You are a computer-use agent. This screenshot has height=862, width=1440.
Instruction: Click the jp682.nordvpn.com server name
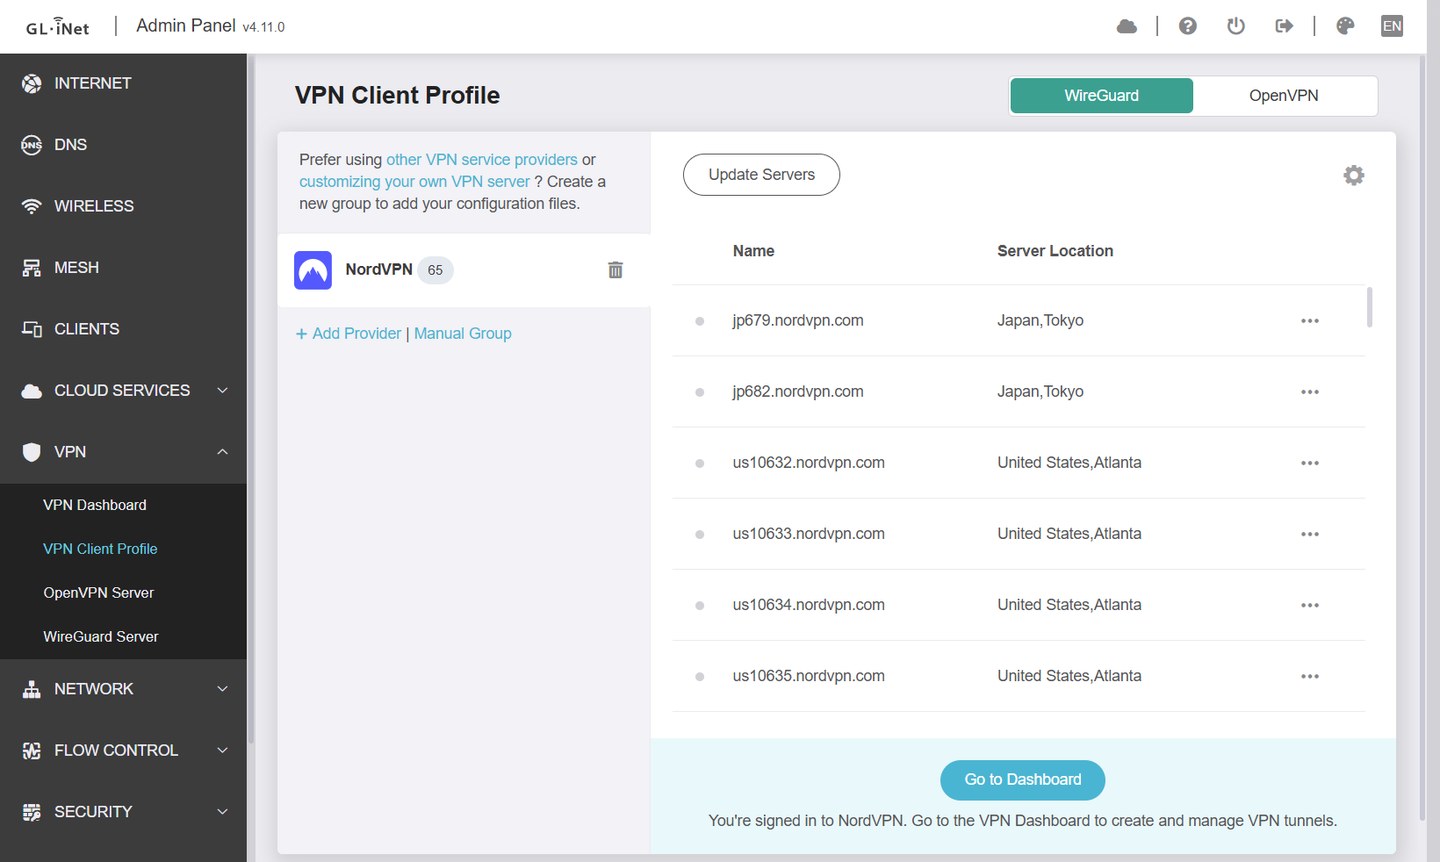[x=798, y=392]
